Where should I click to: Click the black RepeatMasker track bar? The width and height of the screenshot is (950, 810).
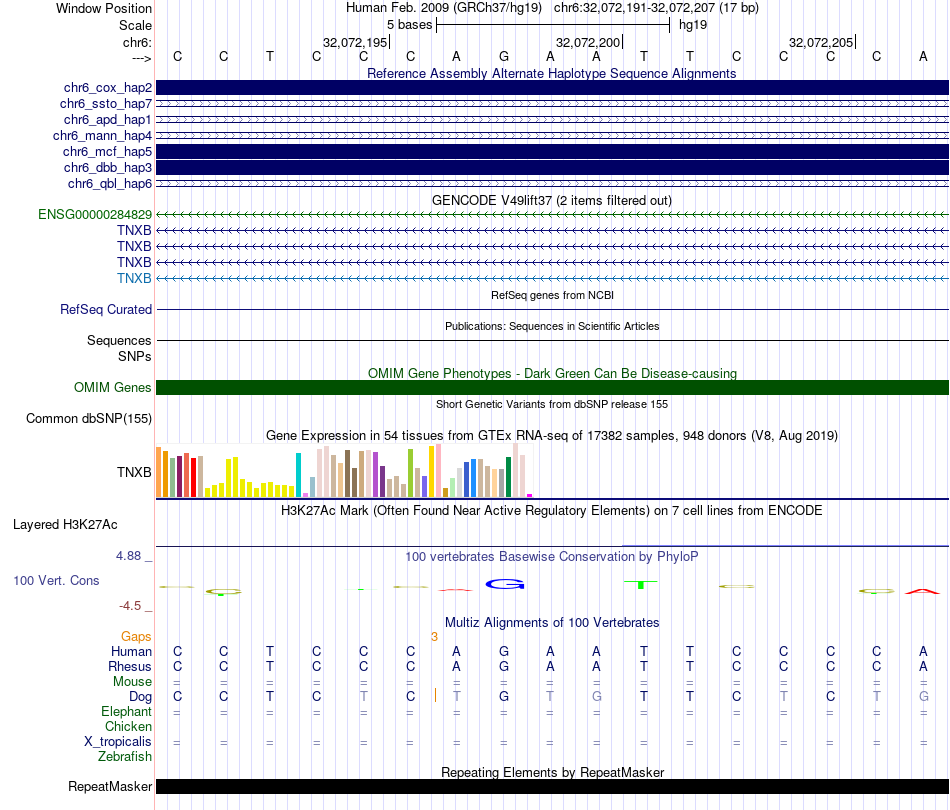pos(552,787)
